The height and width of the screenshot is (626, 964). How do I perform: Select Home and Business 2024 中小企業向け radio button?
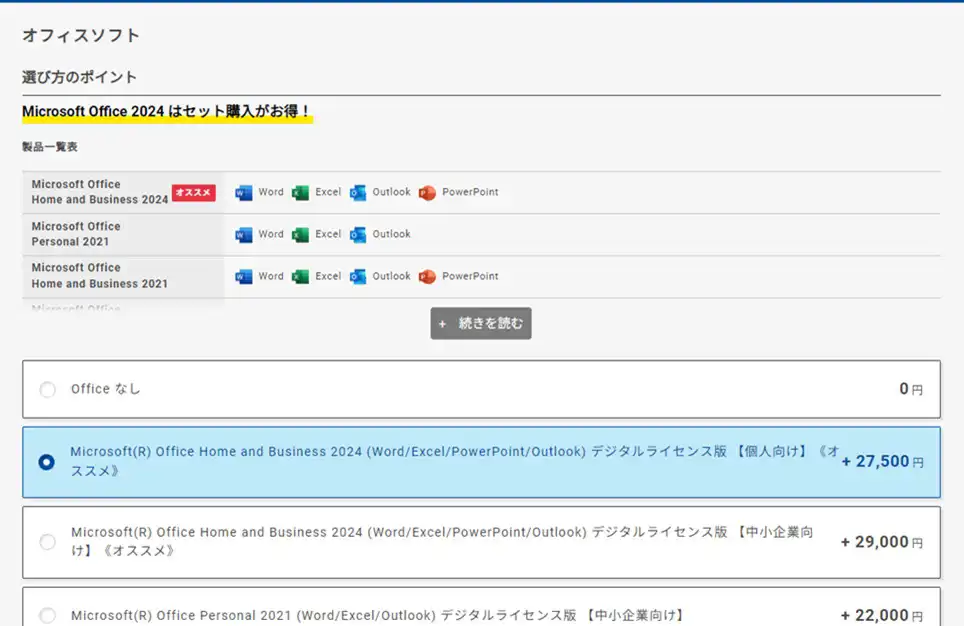(x=47, y=542)
